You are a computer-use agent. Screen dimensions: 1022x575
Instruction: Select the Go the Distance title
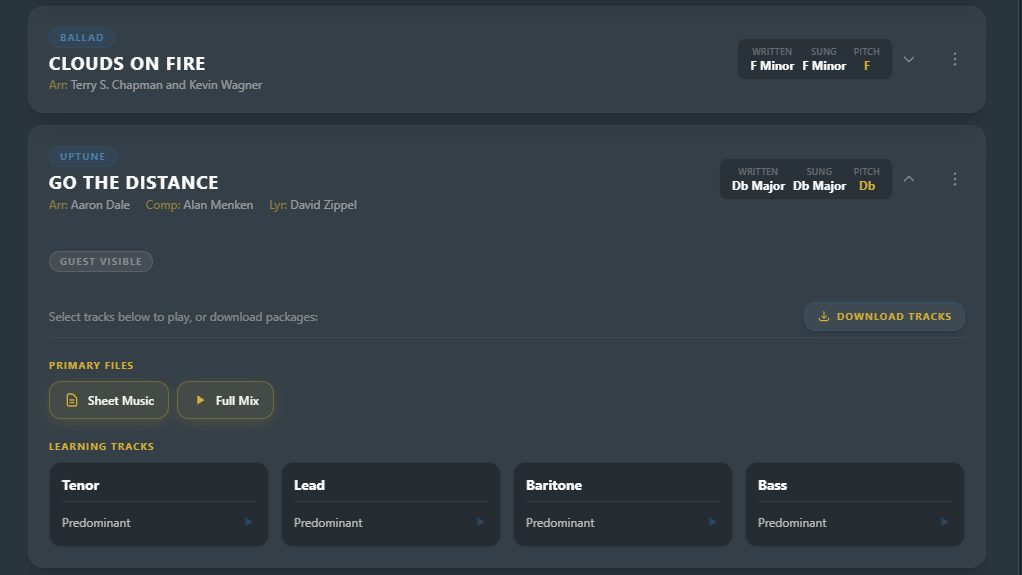(134, 183)
